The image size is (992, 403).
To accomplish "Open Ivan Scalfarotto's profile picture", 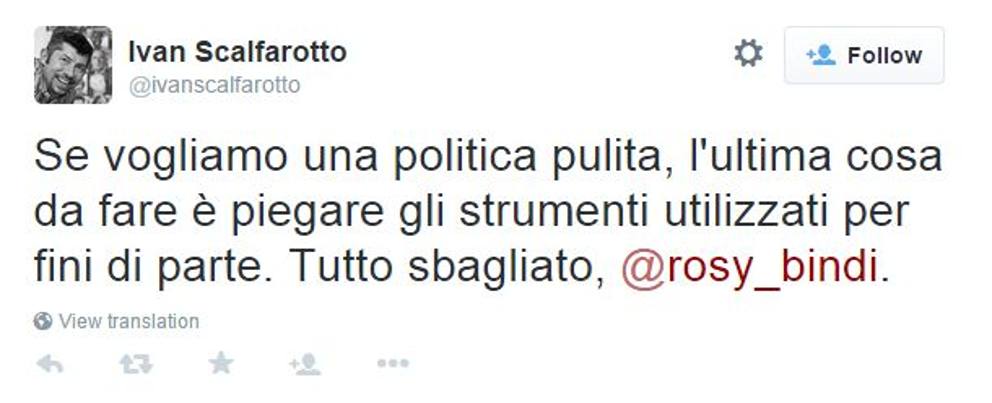I will 73,65.
